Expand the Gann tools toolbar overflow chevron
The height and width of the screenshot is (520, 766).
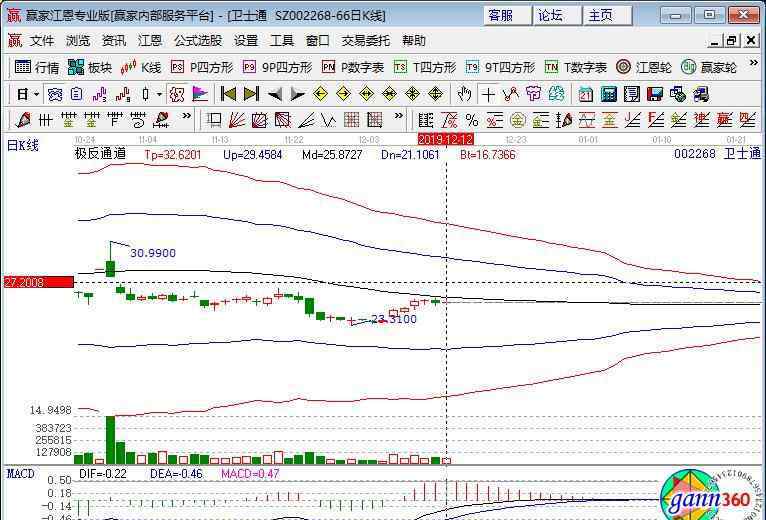click(x=399, y=116)
